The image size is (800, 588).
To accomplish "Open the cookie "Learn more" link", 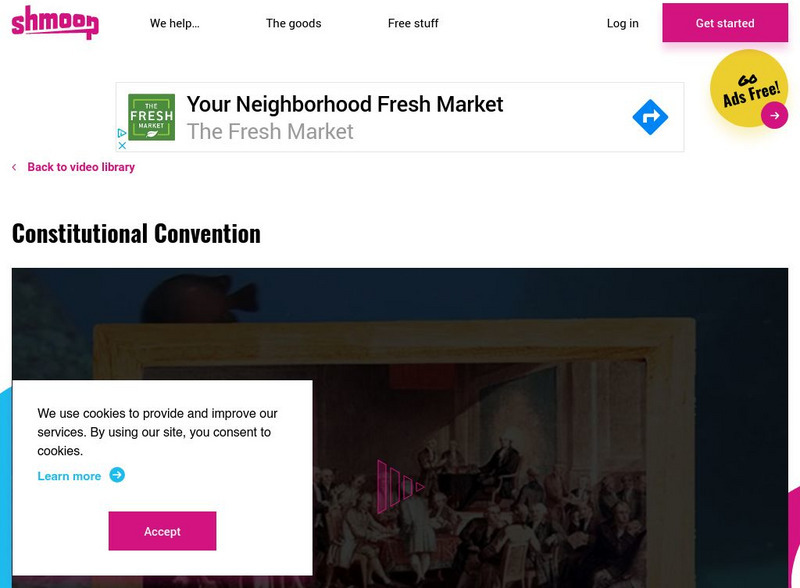I will (x=69, y=476).
